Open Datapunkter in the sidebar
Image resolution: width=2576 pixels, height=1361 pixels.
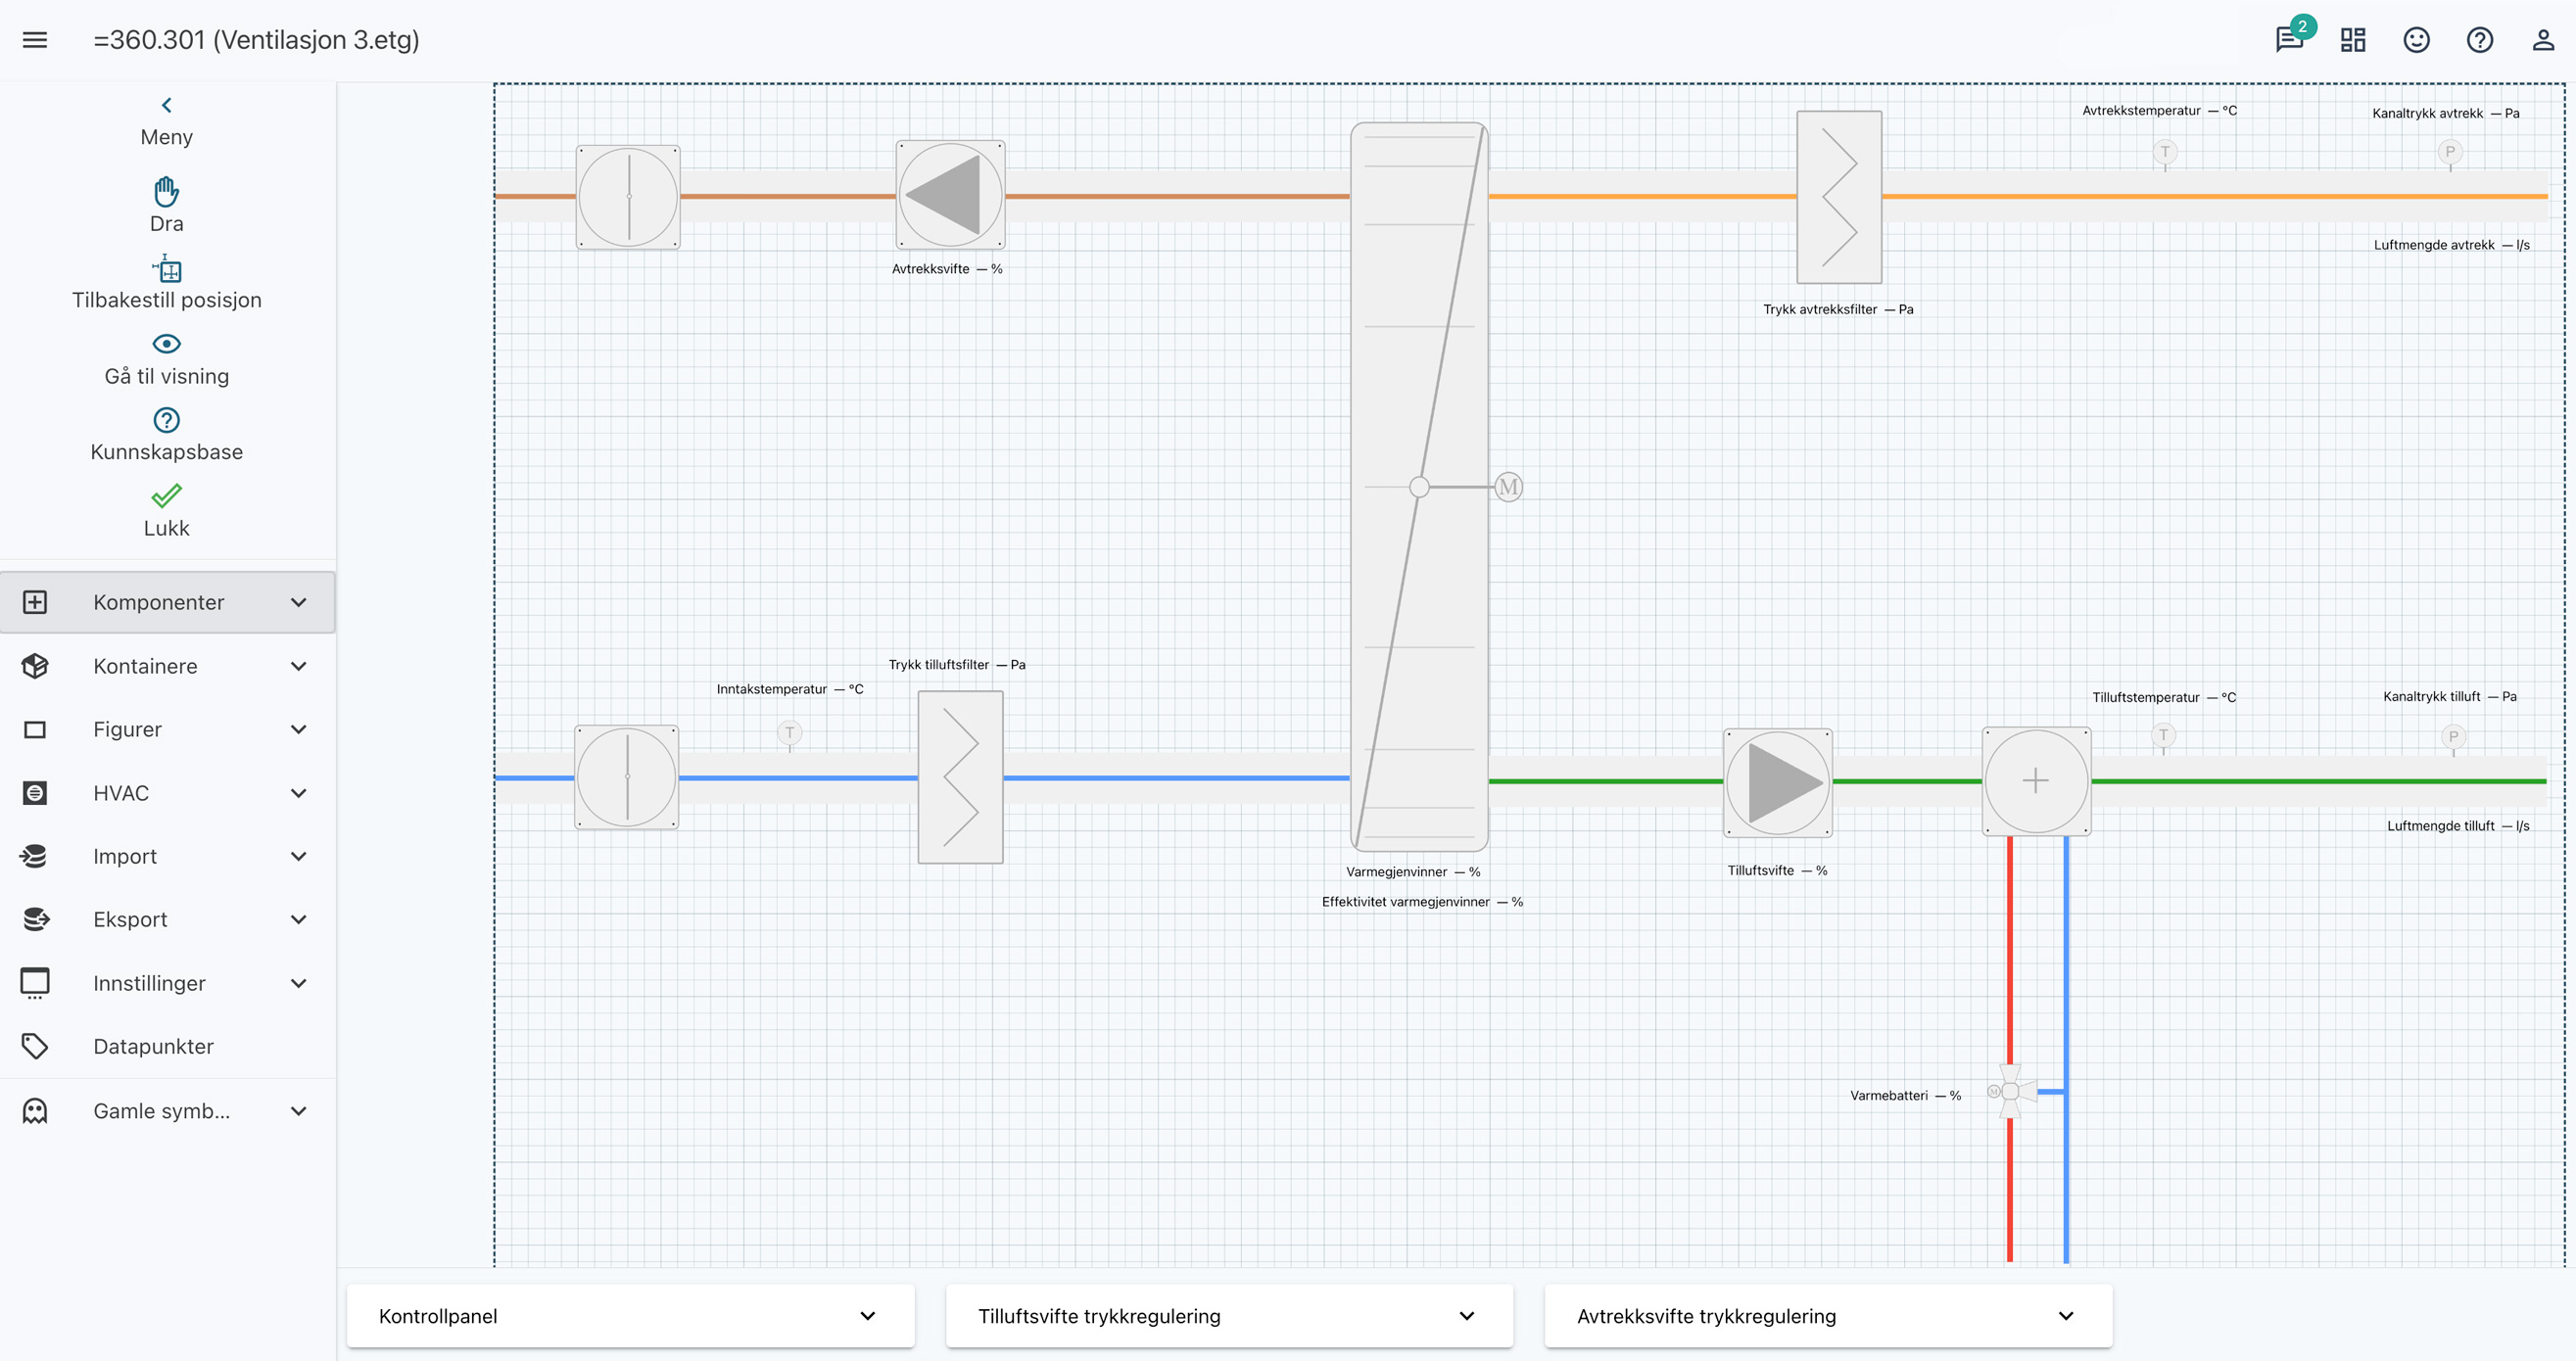click(153, 1046)
